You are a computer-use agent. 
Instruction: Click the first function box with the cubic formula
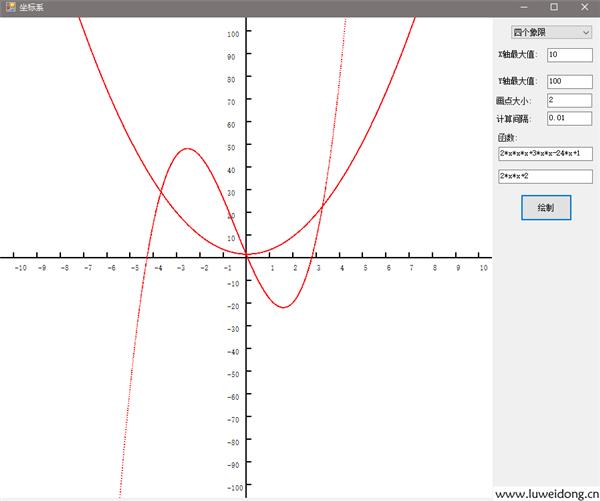pos(545,154)
